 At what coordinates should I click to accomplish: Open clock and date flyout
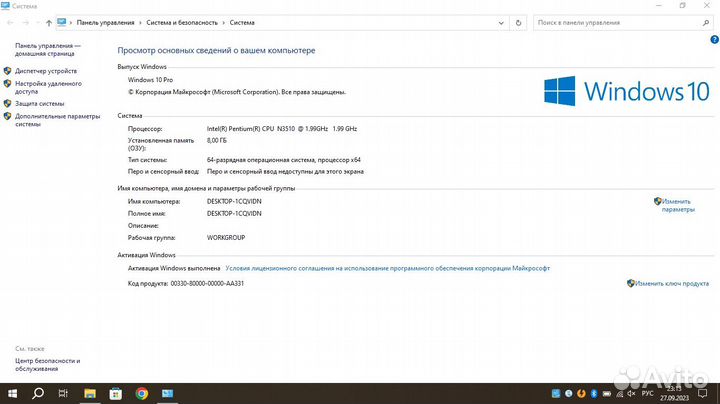point(675,393)
